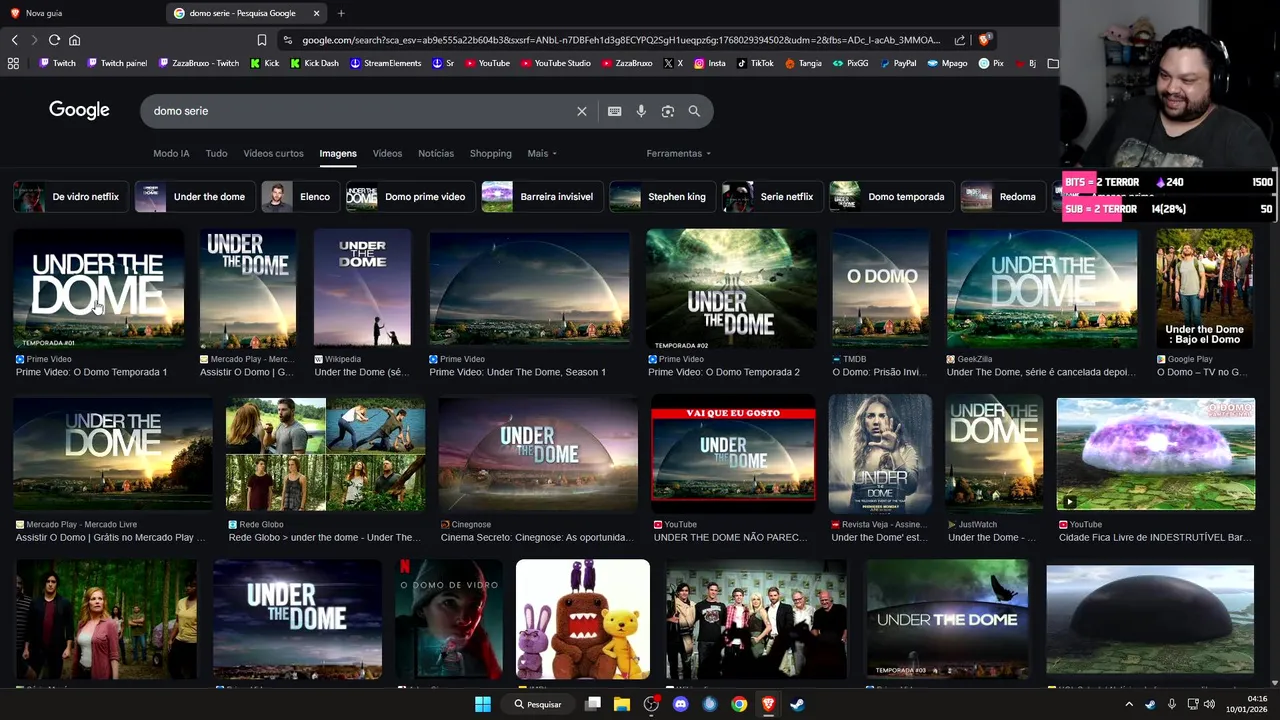Open the on-screen keyboard input tool
1280x720 pixels.
pyautogui.click(x=615, y=111)
